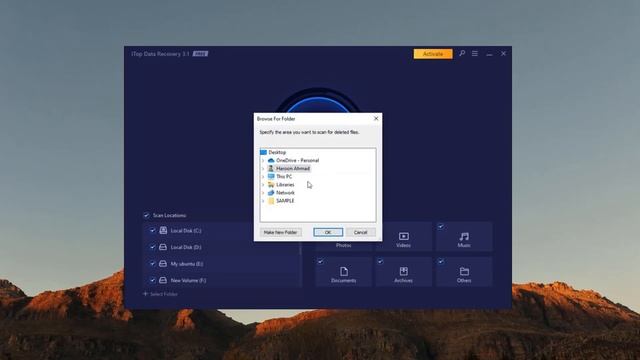Expand the This PC tree node
The image size is (640, 360).
(x=263, y=176)
